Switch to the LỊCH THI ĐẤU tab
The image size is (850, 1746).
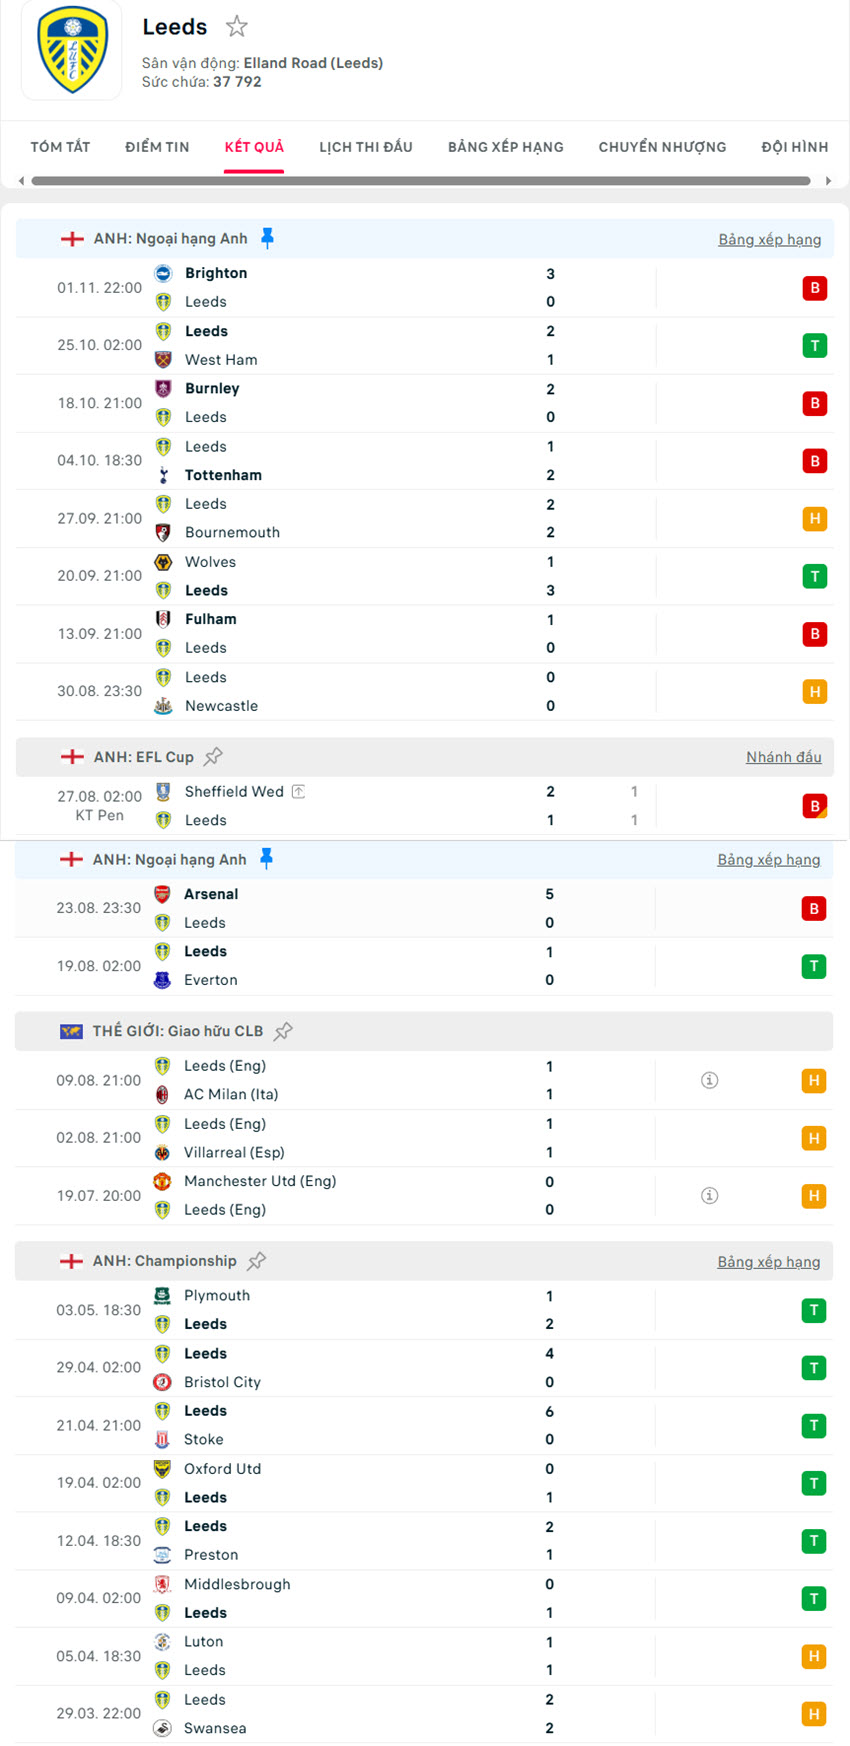(x=364, y=146)
